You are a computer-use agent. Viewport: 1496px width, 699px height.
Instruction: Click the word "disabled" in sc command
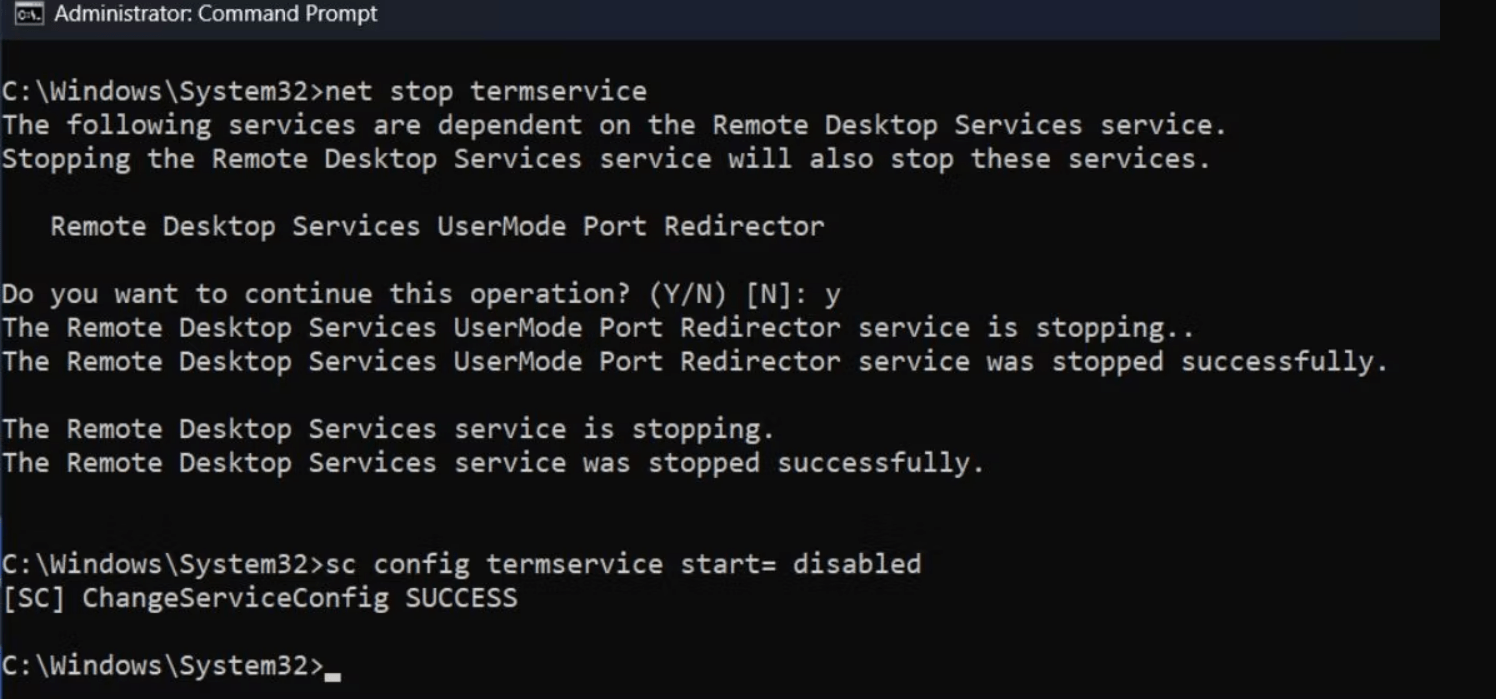856,565
